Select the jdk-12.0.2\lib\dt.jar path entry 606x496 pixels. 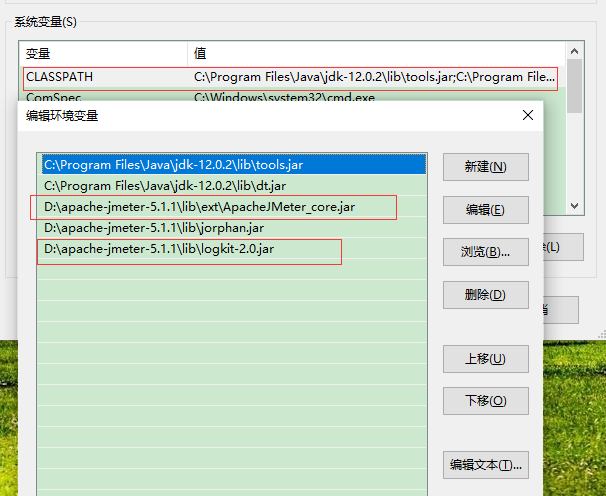(x=232, y=186)
